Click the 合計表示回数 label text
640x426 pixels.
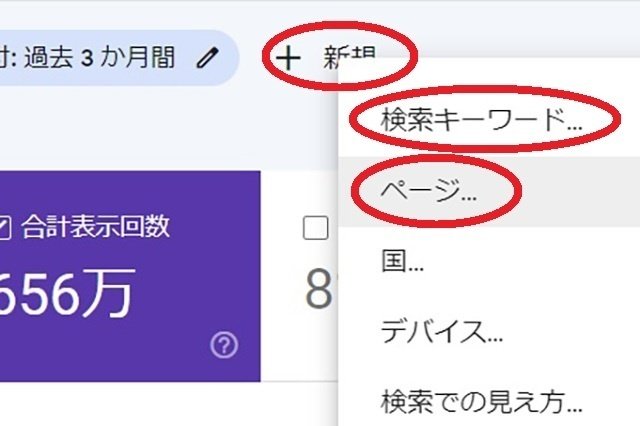click(x=95, y=226)
